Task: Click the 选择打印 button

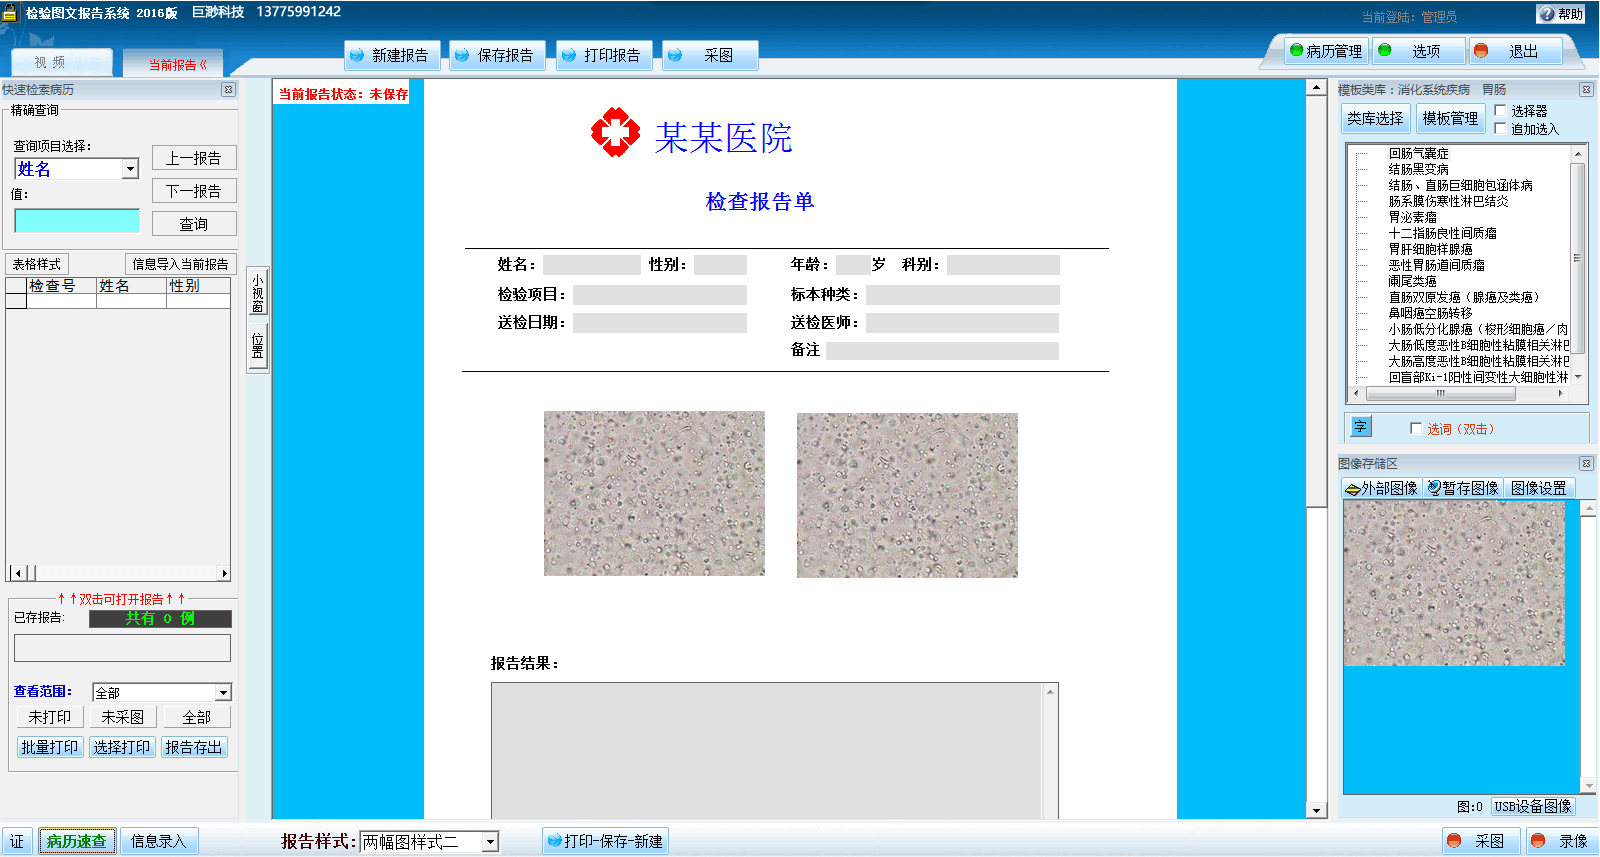Action: click(122, 747)
